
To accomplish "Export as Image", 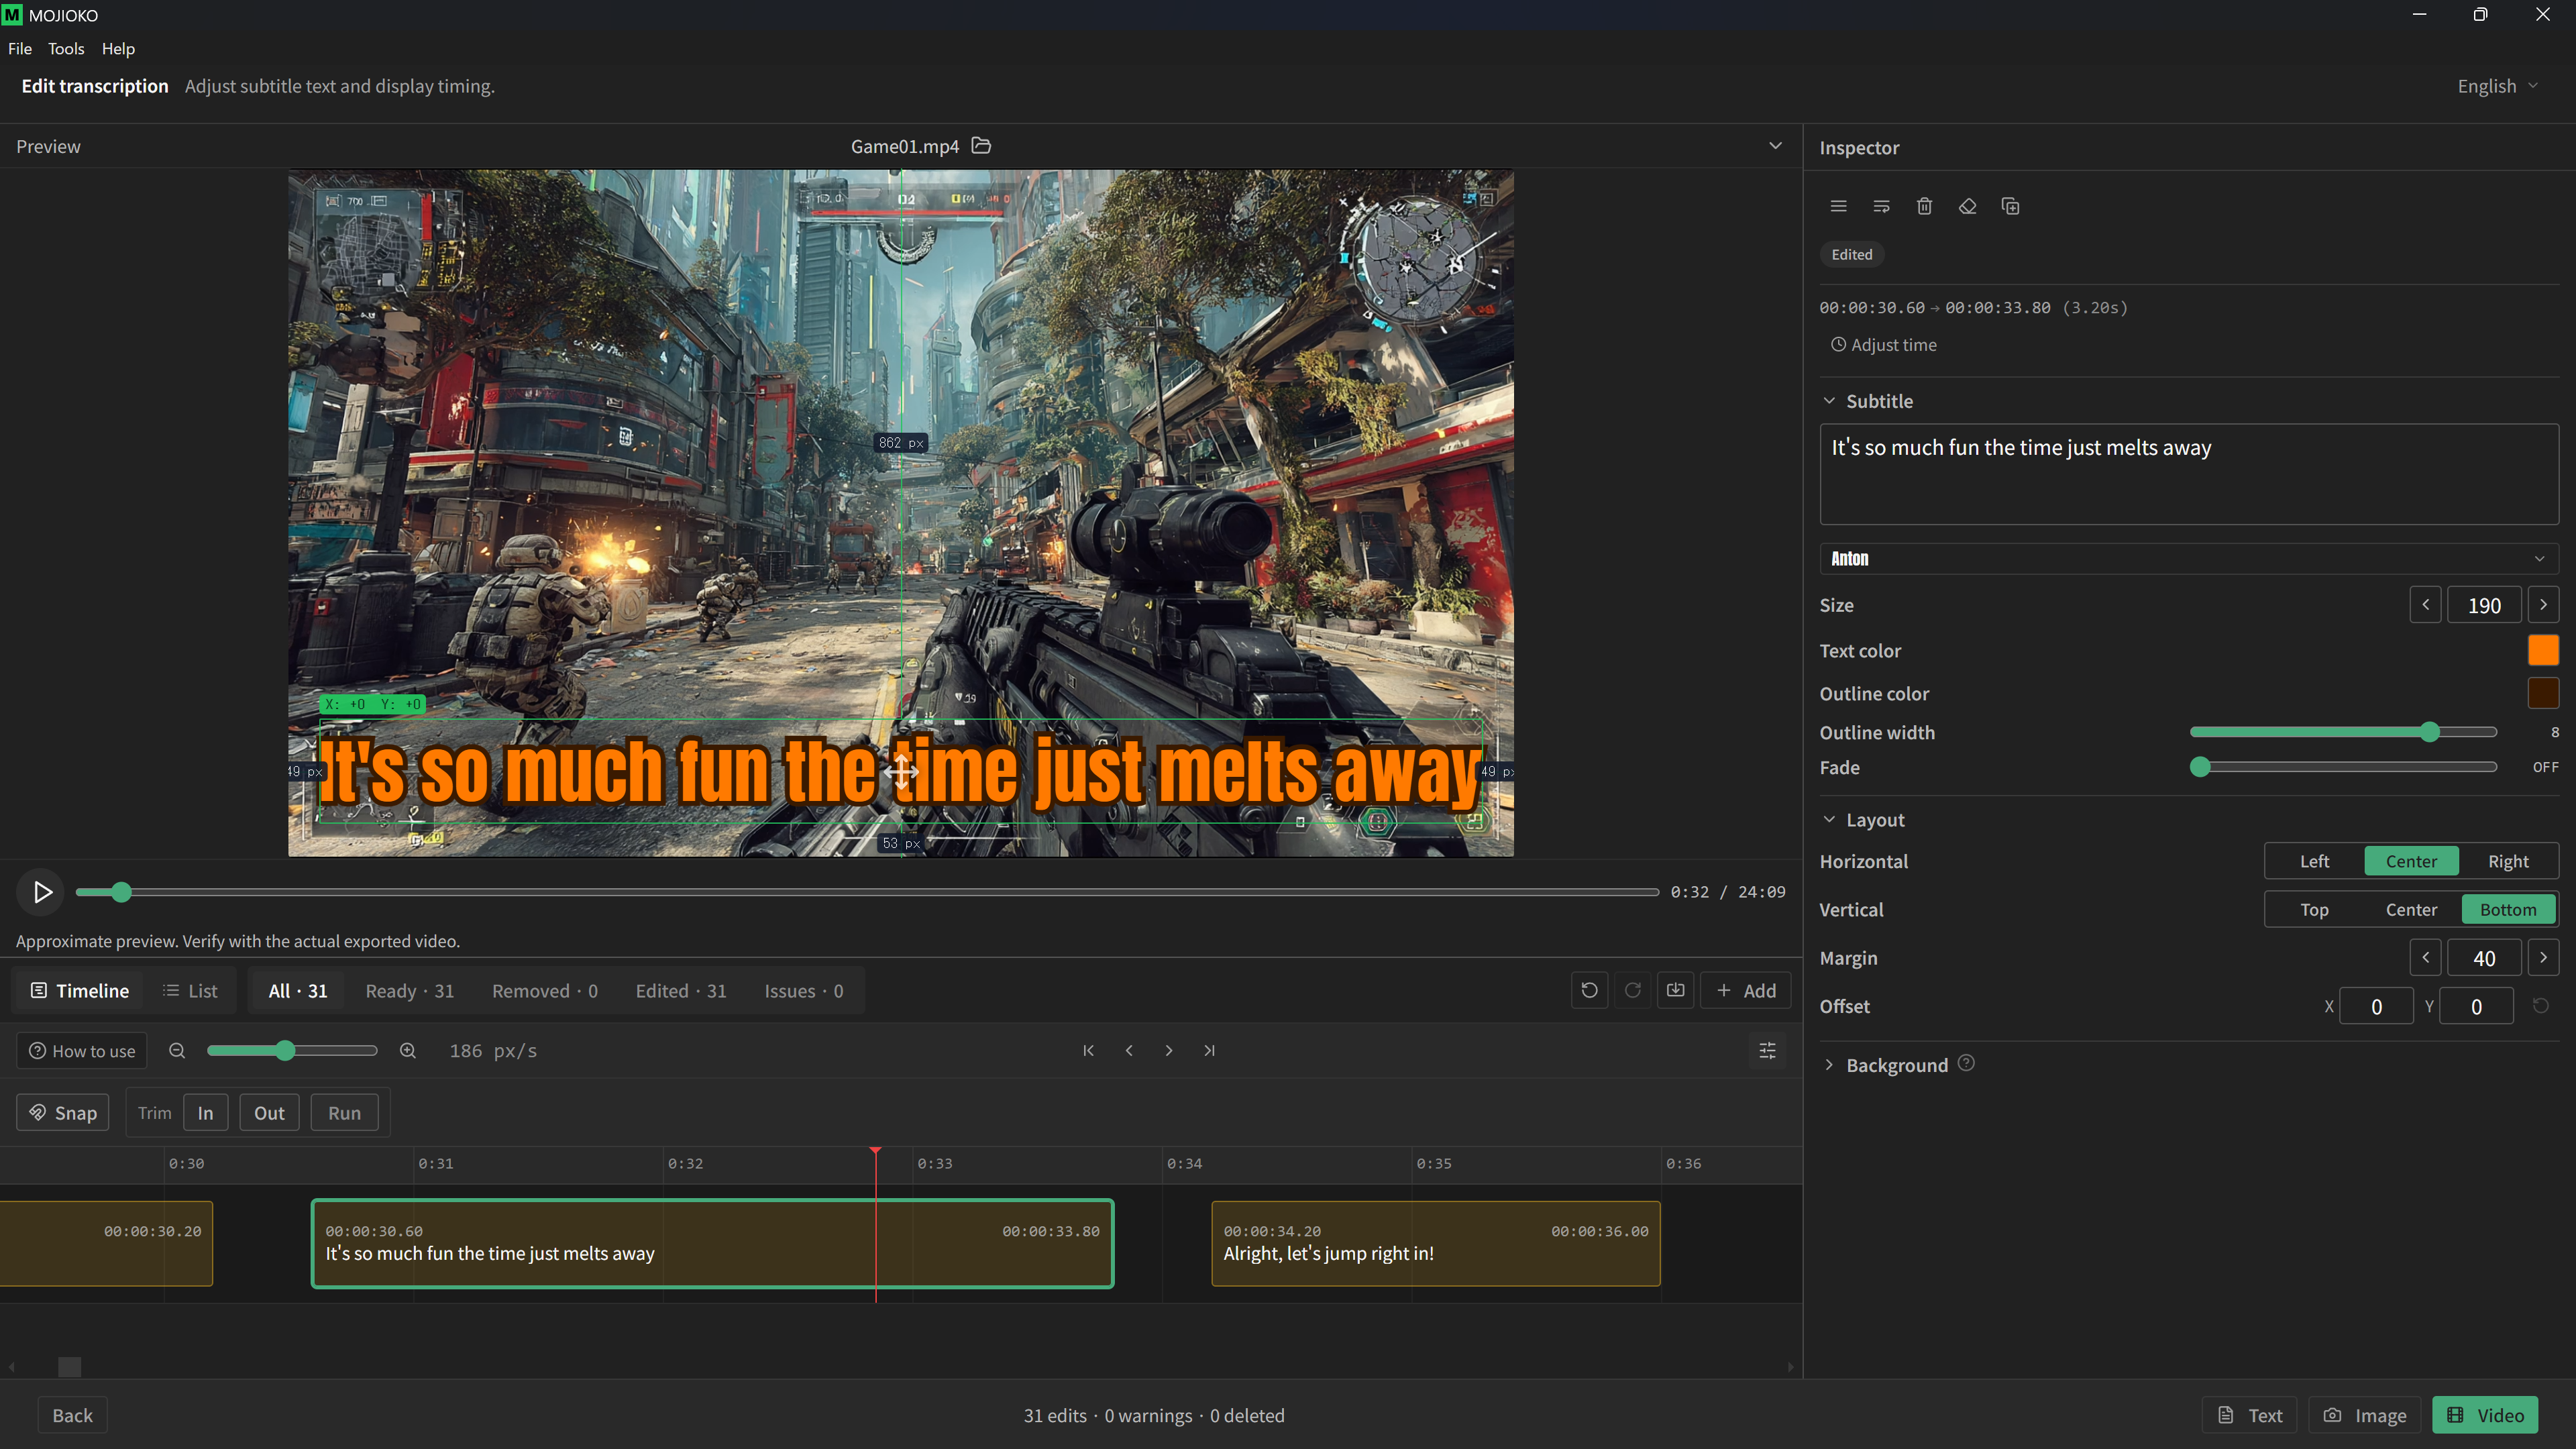I will [x=2364, y=1415].
